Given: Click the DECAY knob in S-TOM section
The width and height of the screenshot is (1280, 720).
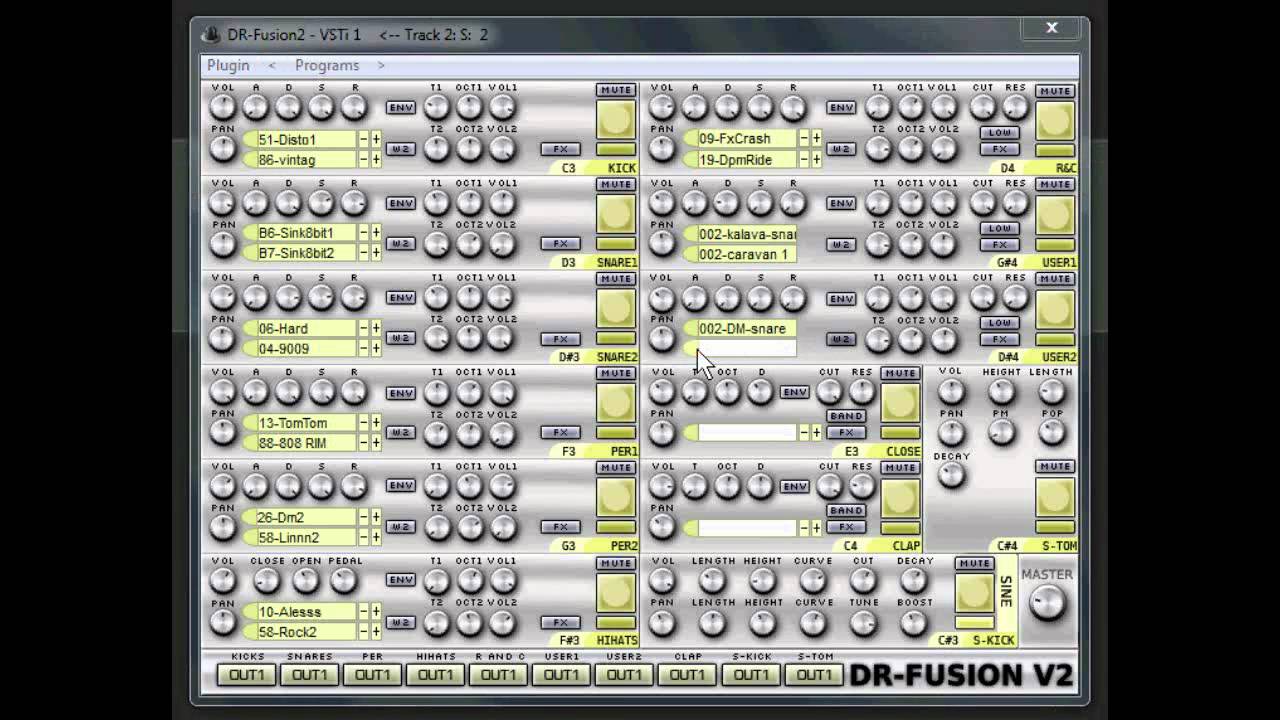Looking at the screenshot, I should tap(951, 475).
